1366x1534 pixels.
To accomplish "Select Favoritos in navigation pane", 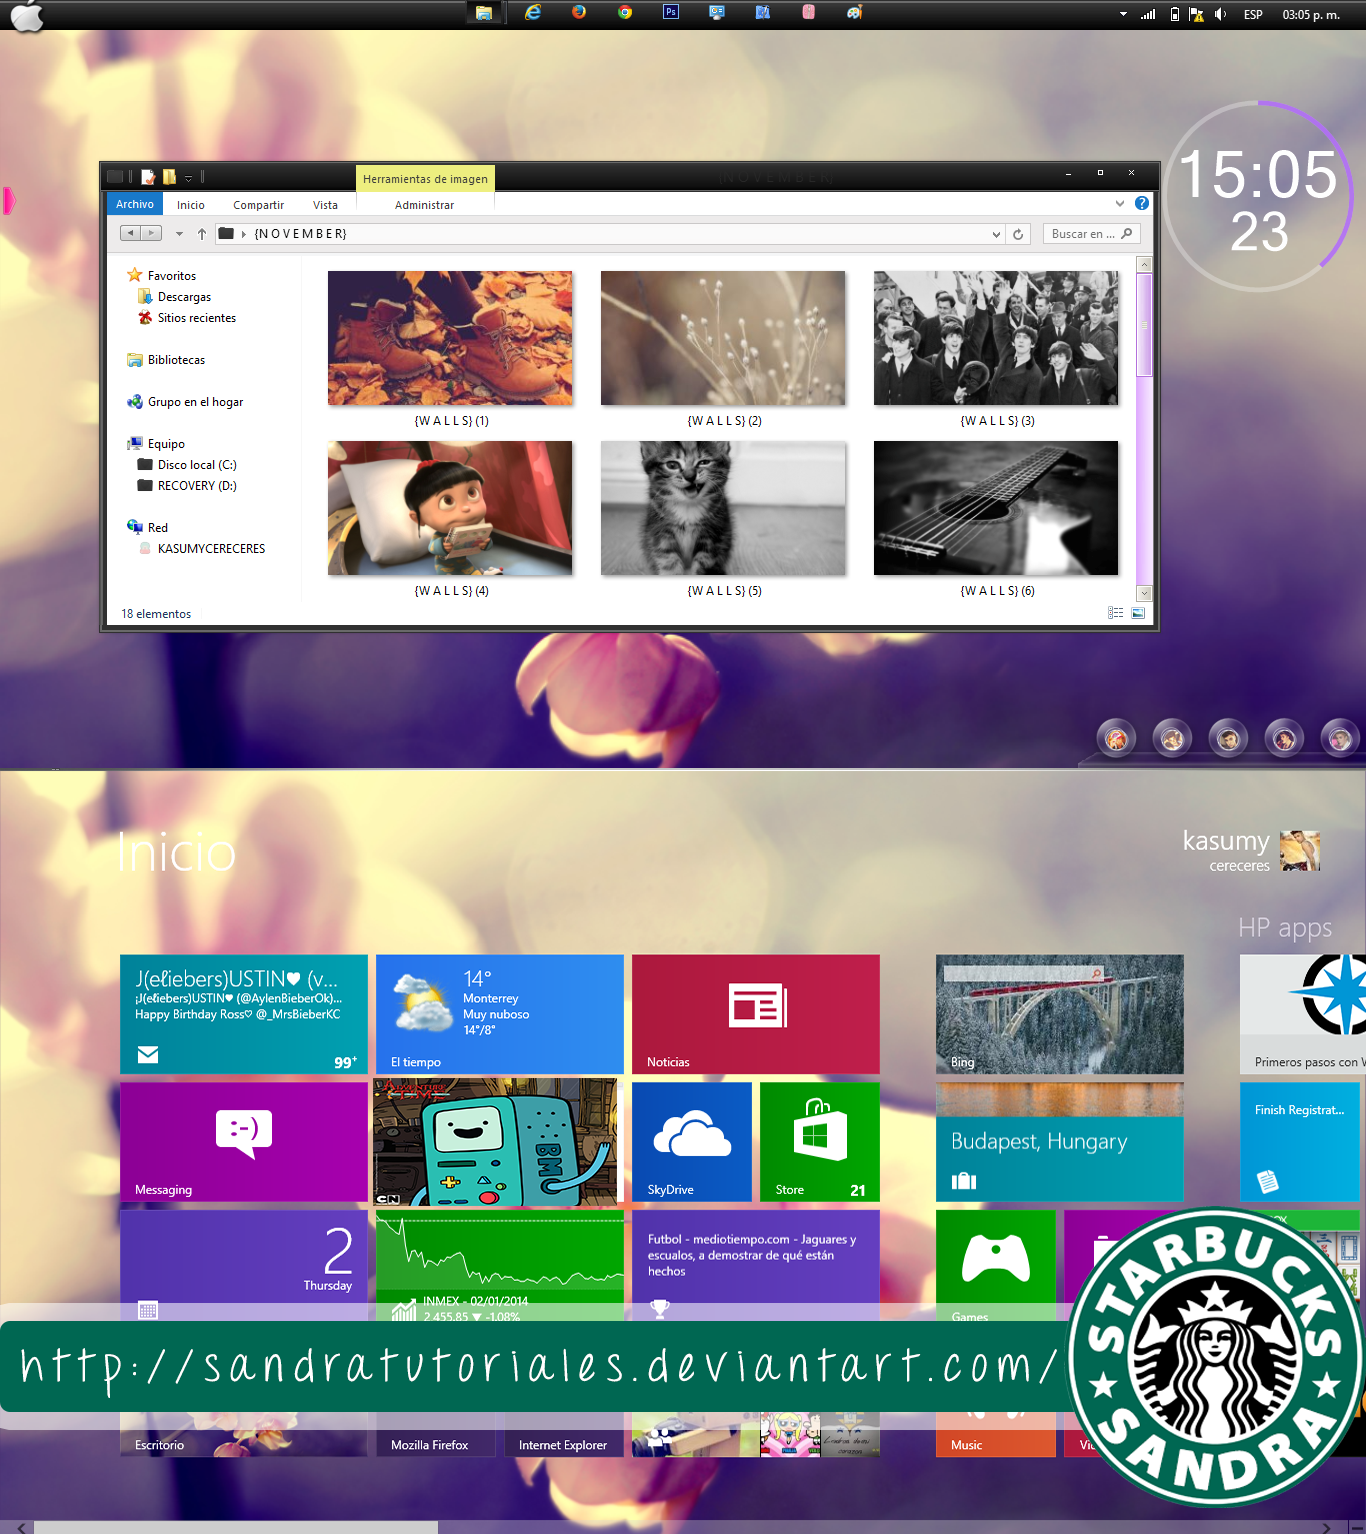I will (x=172, y=276).
